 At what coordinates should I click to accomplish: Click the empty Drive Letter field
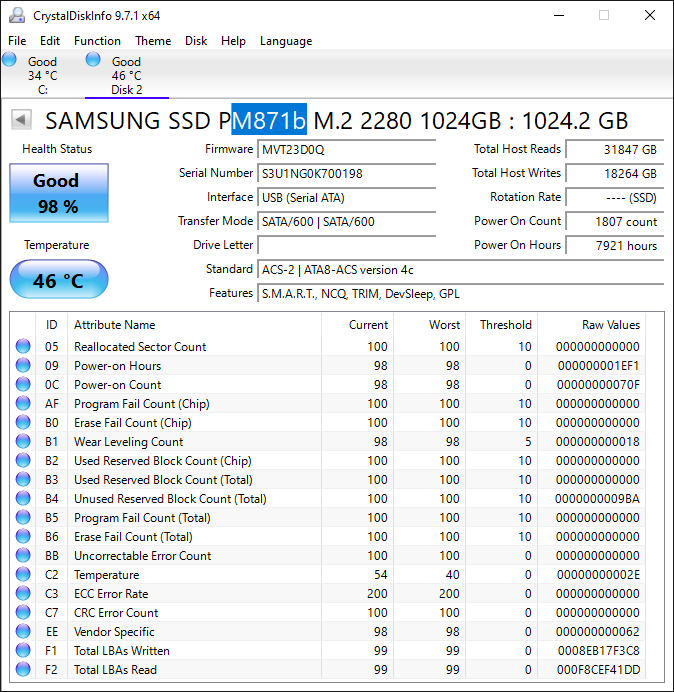pyautogui.click(x=346, y=245)
